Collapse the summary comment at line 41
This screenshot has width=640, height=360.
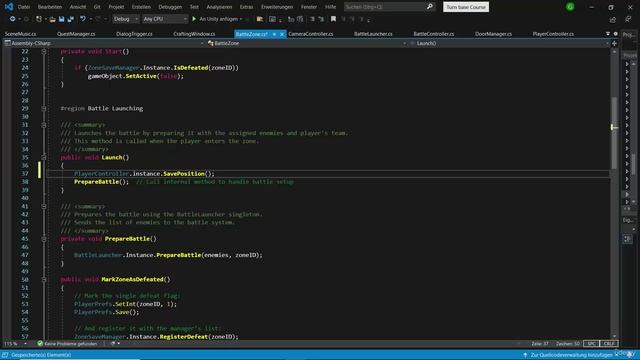(x=44, y=207)
